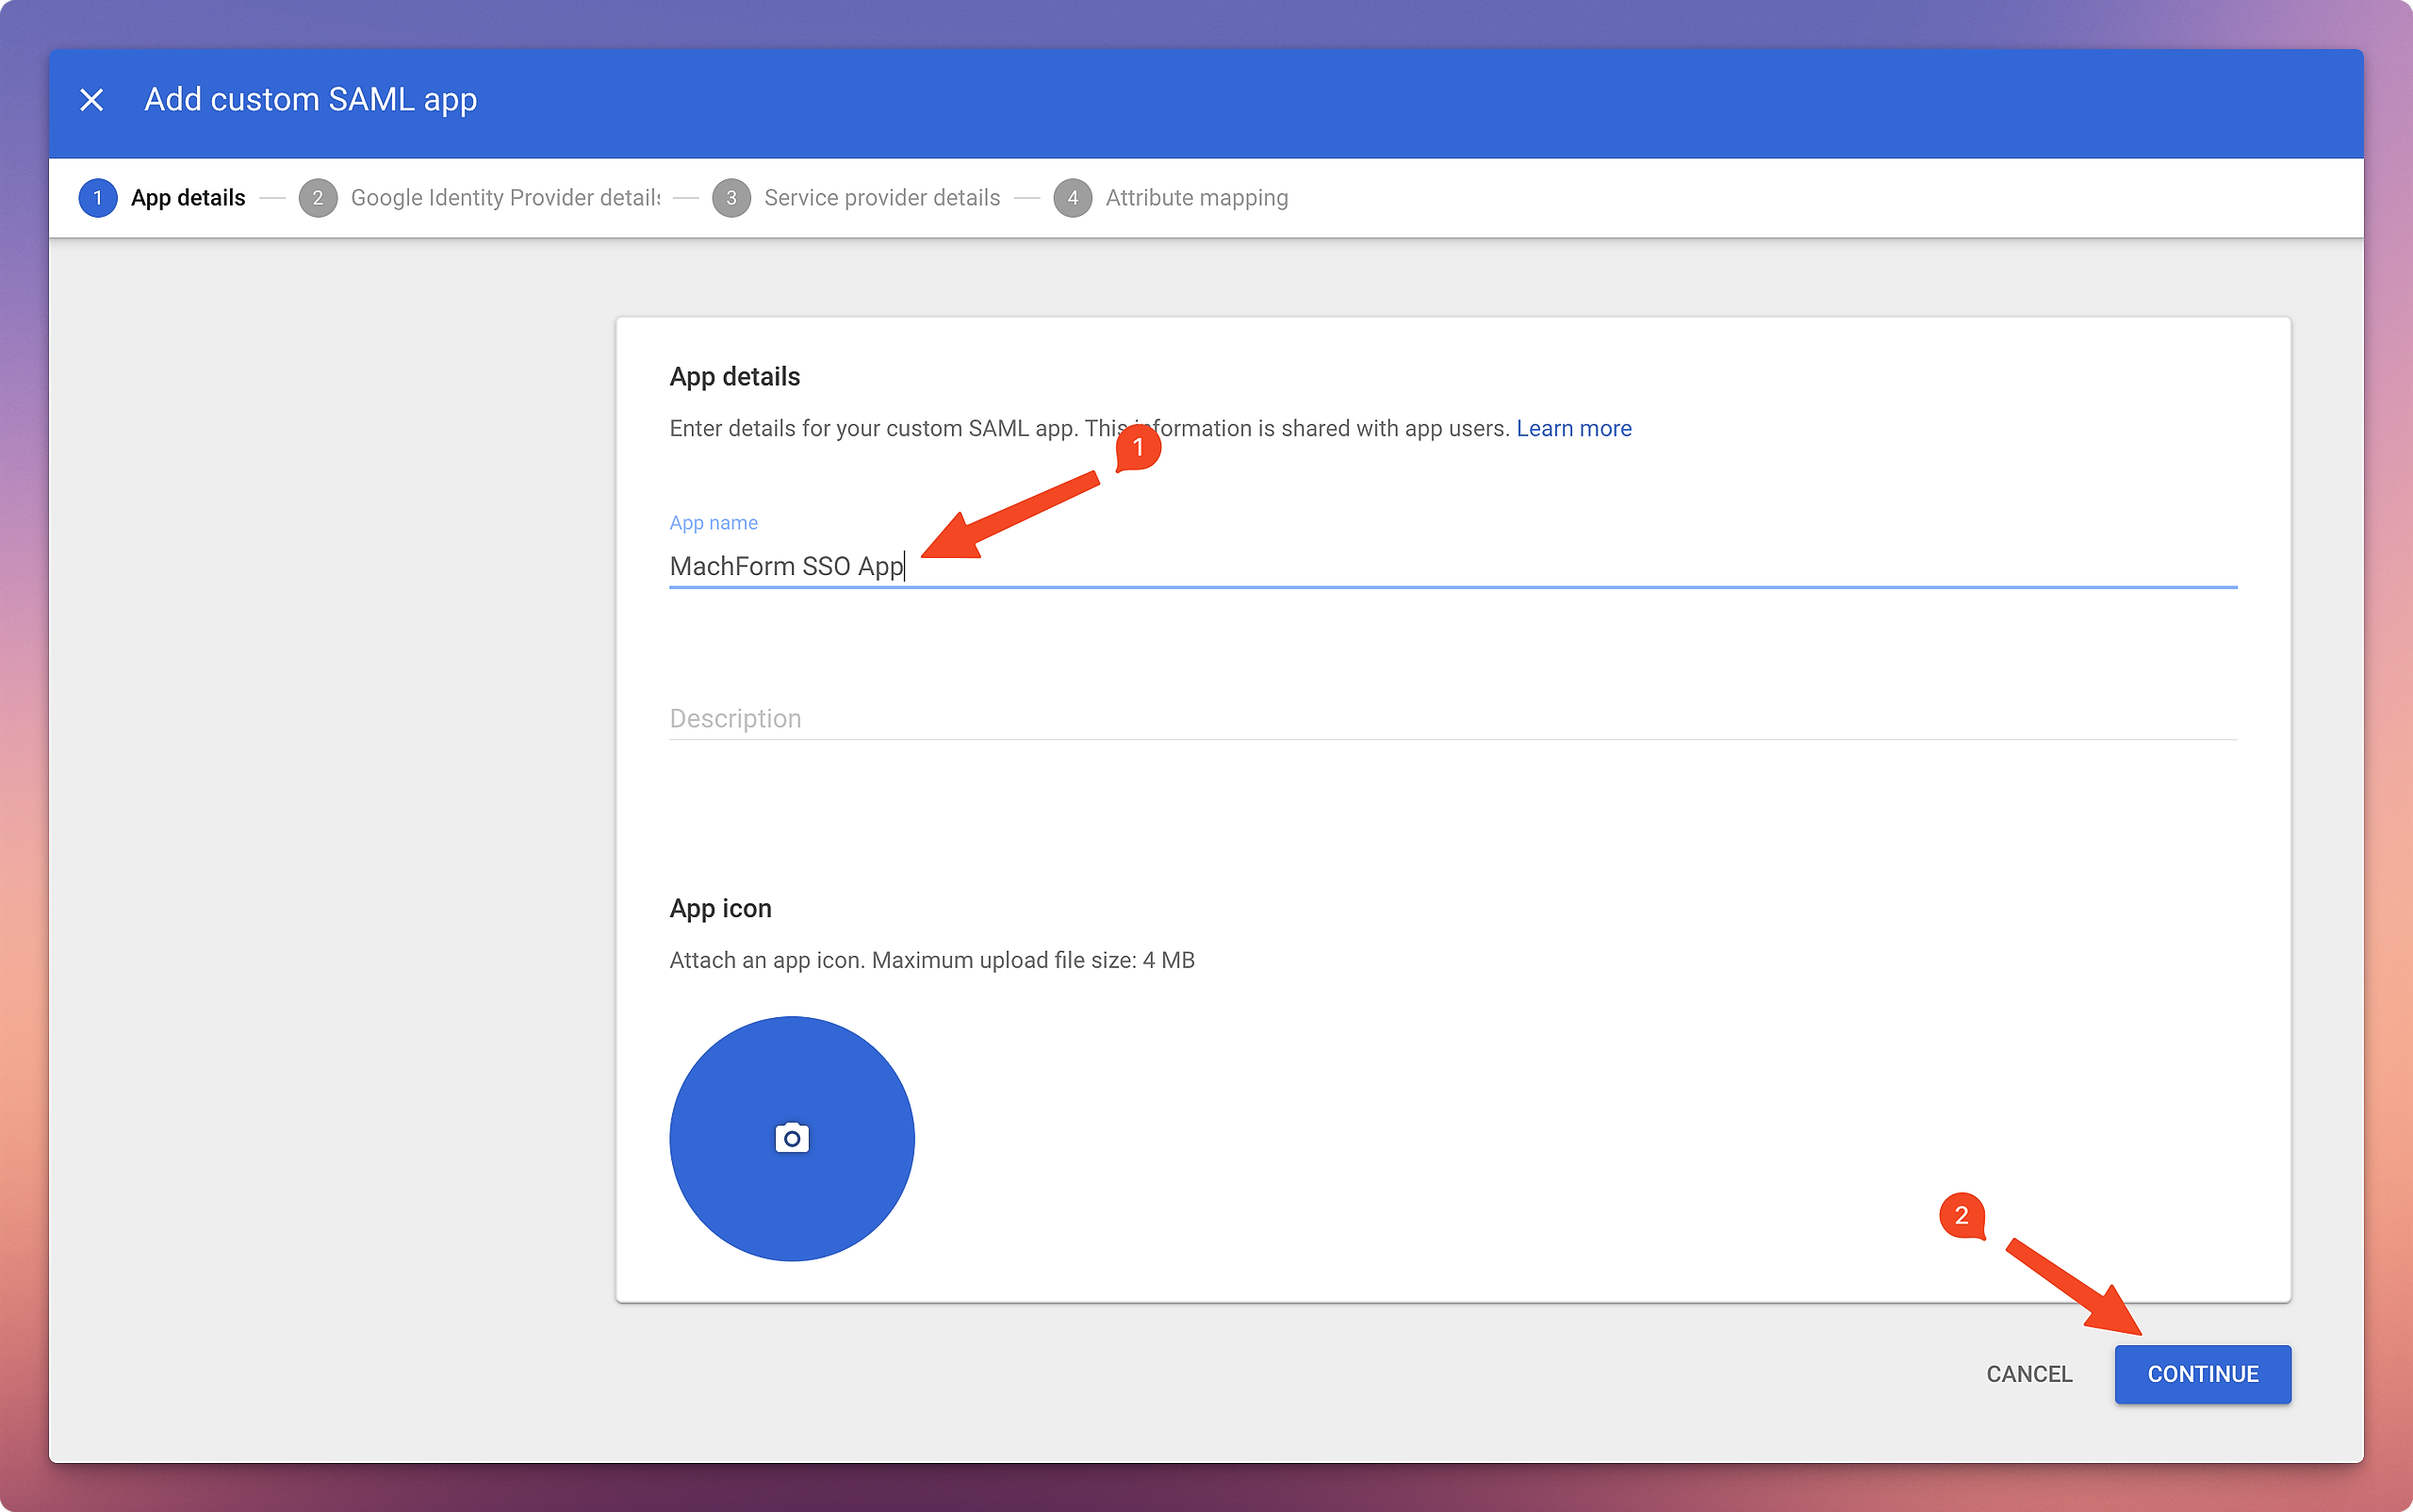
Task: Select the App details step label
Action: click(x=188, y=198)
